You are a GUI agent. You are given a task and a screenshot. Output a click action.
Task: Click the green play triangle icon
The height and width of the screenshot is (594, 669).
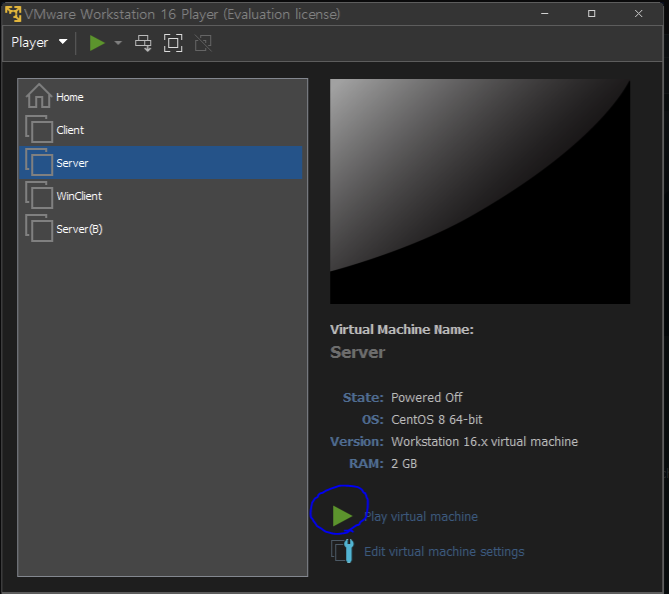click(342, 516)
